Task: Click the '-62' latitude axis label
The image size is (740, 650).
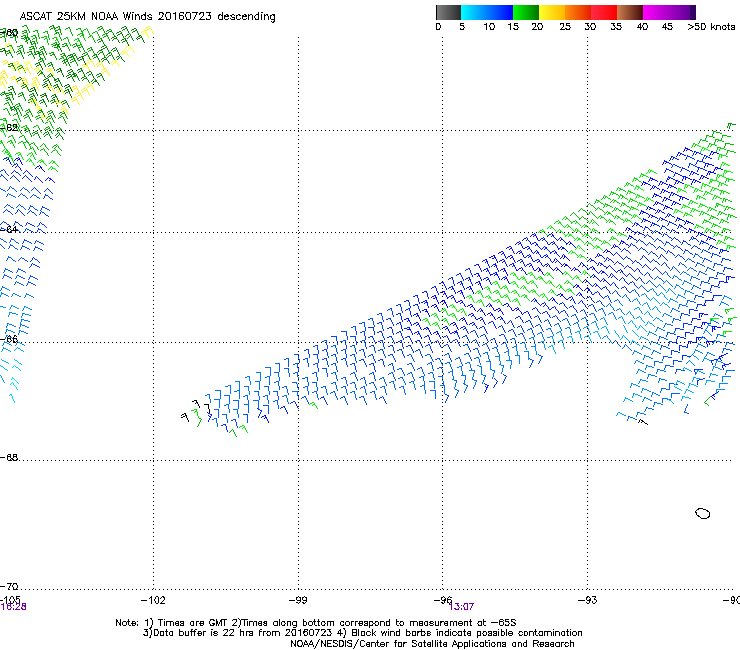Action: (9, 127)
